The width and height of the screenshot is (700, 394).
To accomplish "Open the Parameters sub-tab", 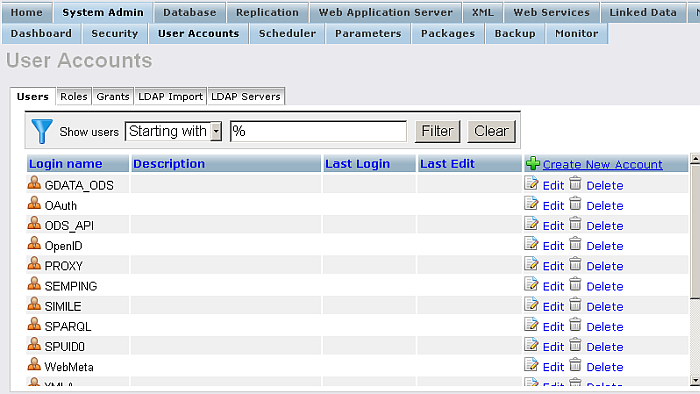I will pyautogui.click(x=368, y=33).
